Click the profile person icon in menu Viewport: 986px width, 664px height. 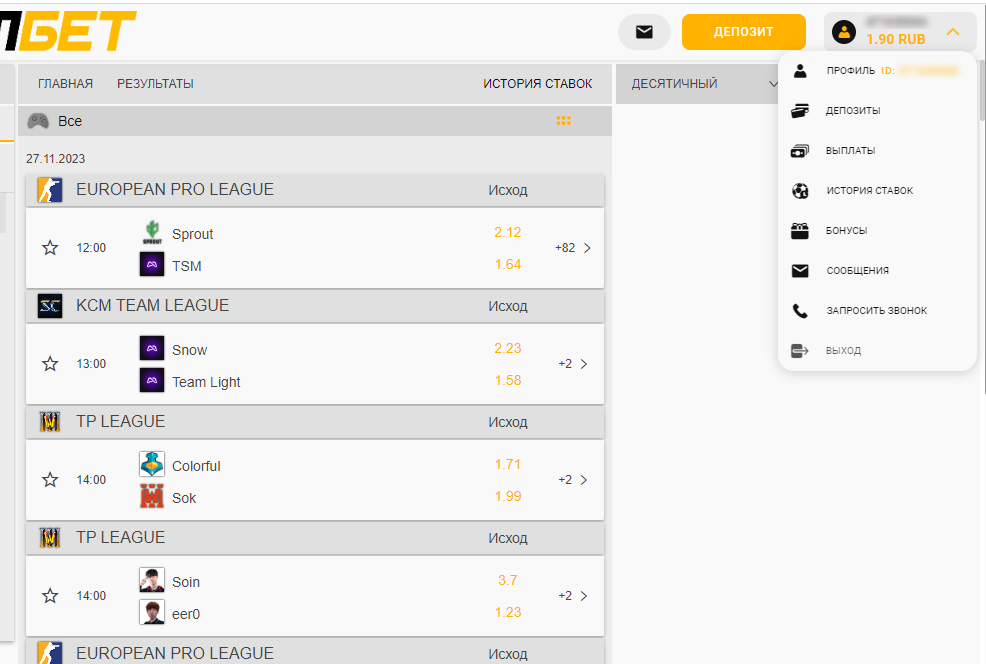800,70
